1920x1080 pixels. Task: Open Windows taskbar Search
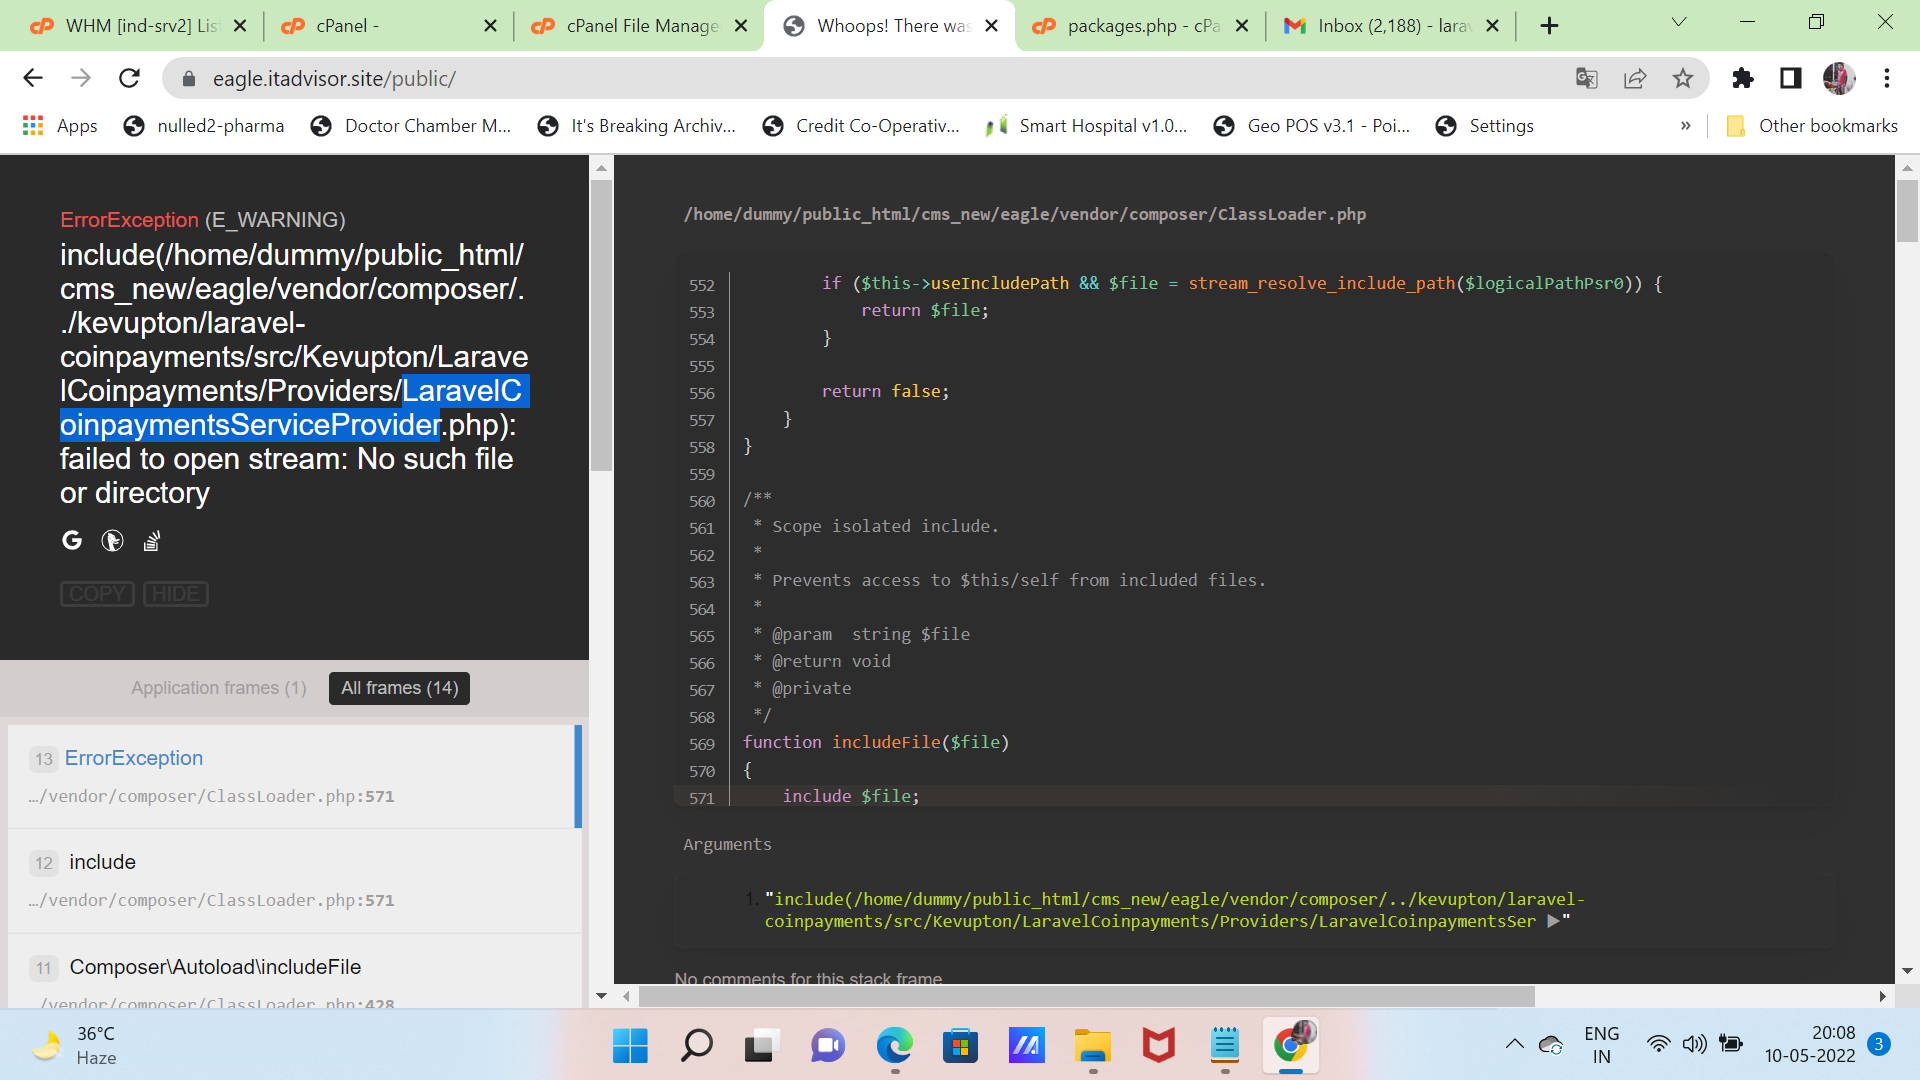click(696, 1046)
